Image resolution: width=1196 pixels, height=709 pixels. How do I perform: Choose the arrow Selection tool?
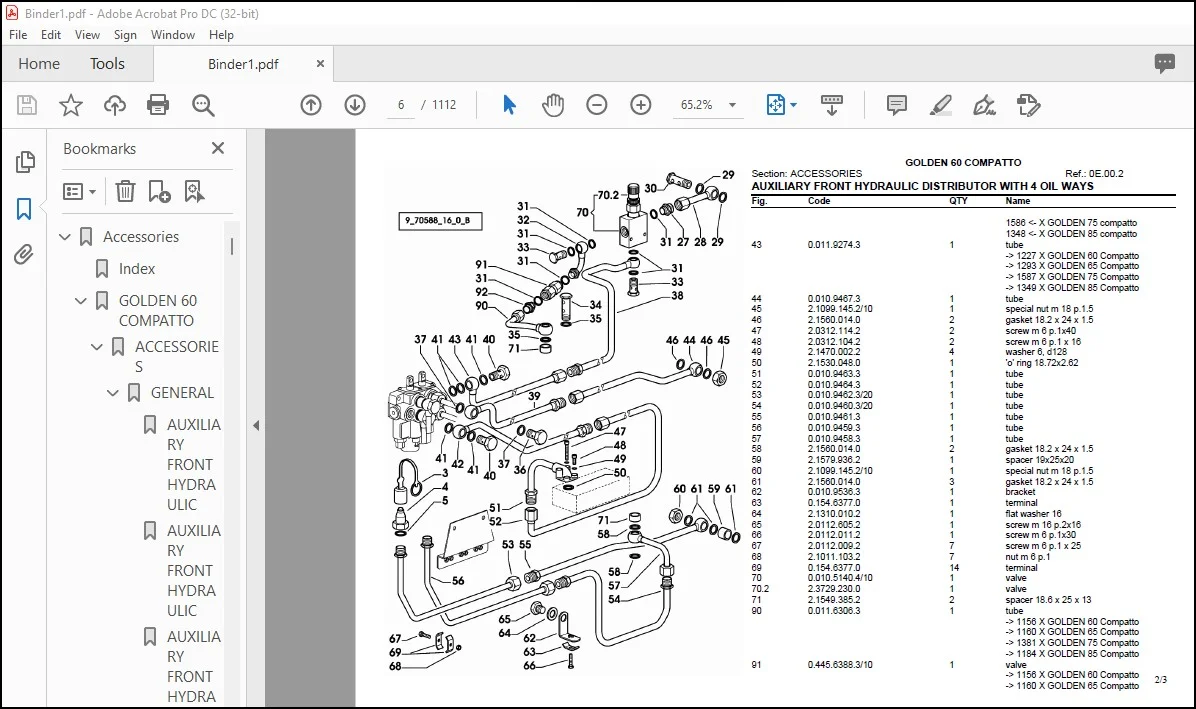pos(509,104)
